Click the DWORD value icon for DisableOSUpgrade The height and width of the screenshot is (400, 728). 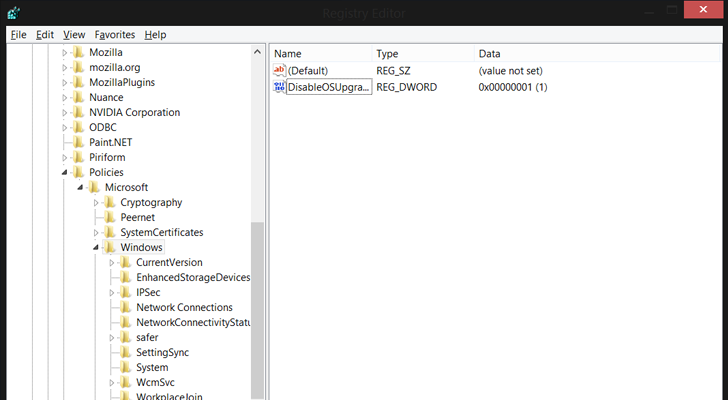279,87
